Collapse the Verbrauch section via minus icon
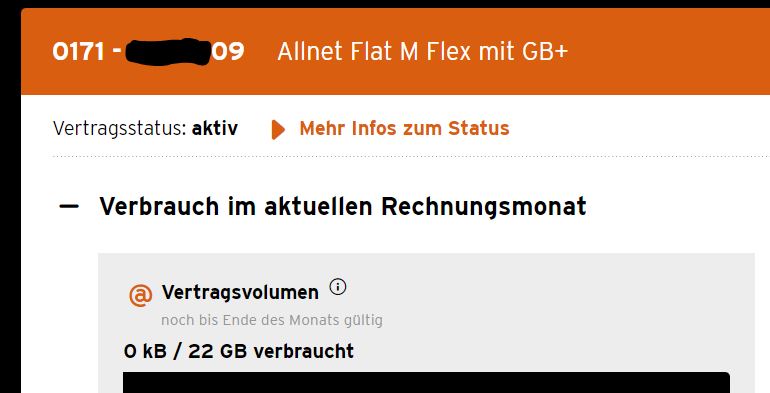The image size is (770, 393). pos(69,206)
